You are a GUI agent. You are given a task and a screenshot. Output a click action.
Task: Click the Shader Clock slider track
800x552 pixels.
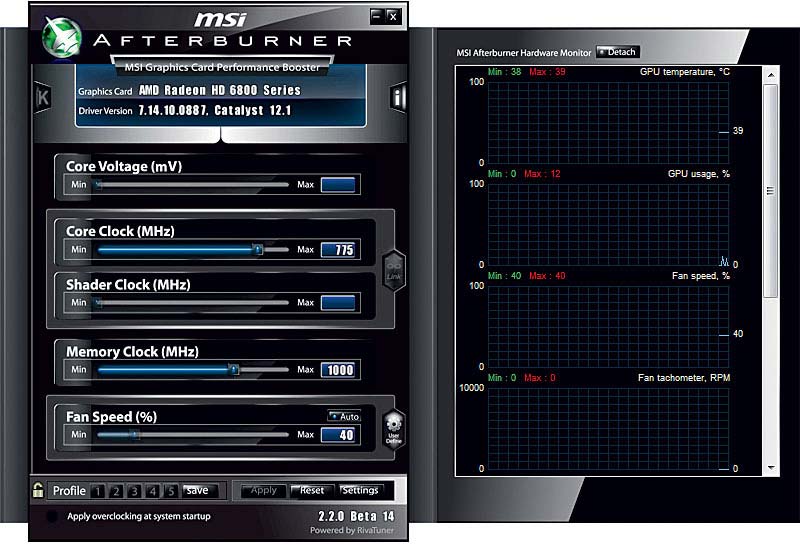coord(192,303)
